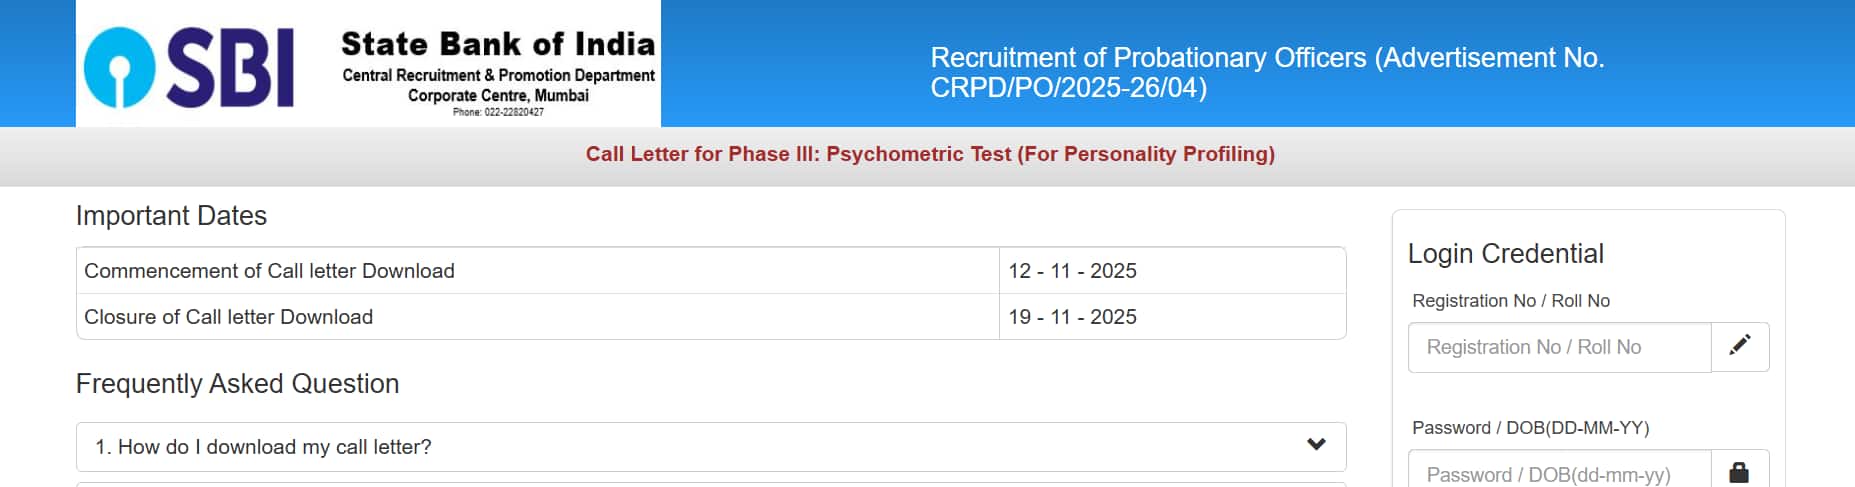
Task: Expand the call letter FAQ chevron
Action: tap(1316, 445)
